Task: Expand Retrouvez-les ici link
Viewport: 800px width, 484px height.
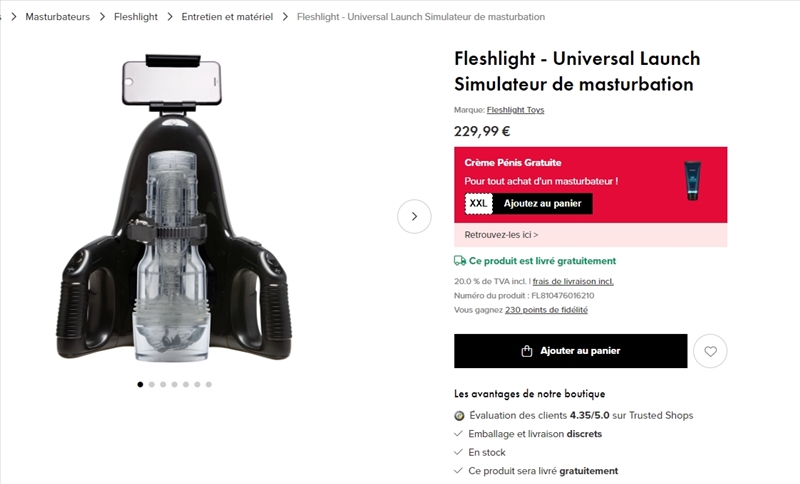Action: (501, 235)
